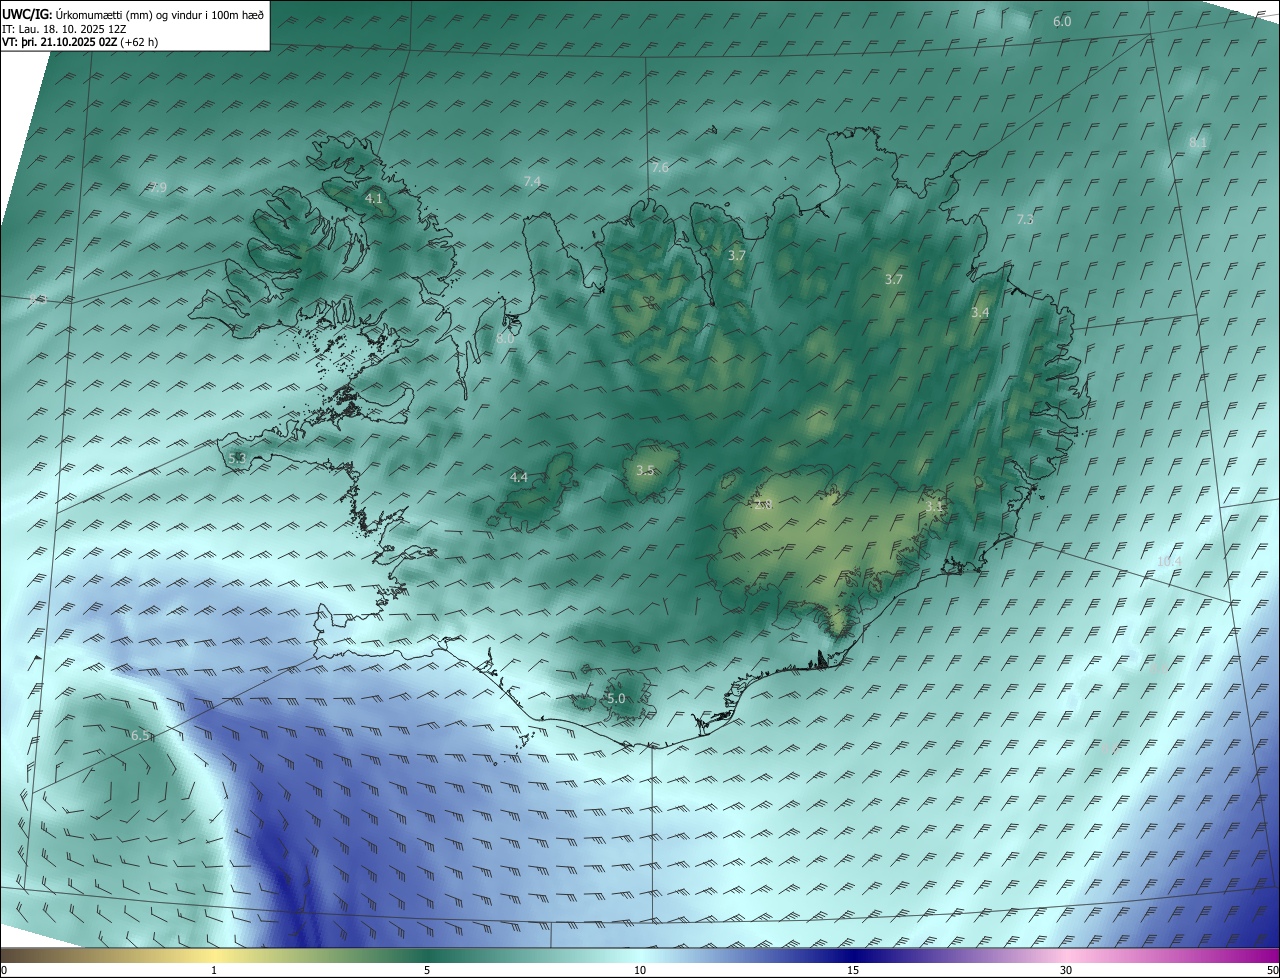Click the colorbar tick label 5
The width and height of the screenshot is (1280, 978).
point(427,970)
